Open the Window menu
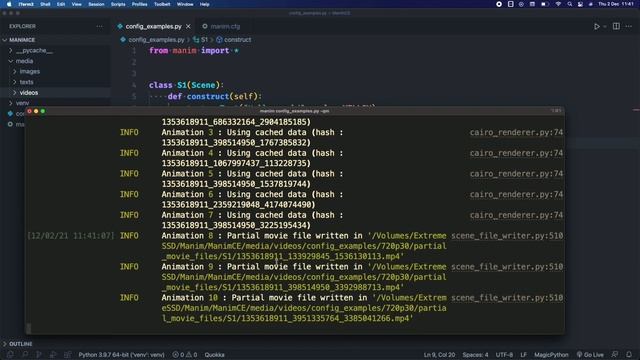 pos(185,4)
